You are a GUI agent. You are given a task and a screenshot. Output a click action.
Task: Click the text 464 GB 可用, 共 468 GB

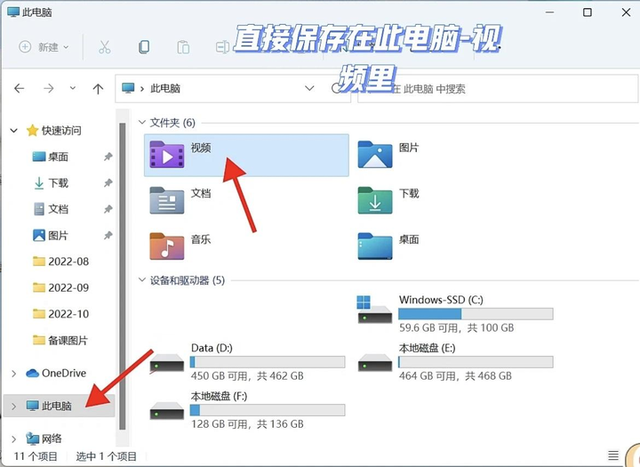click(x=455, y=376)
